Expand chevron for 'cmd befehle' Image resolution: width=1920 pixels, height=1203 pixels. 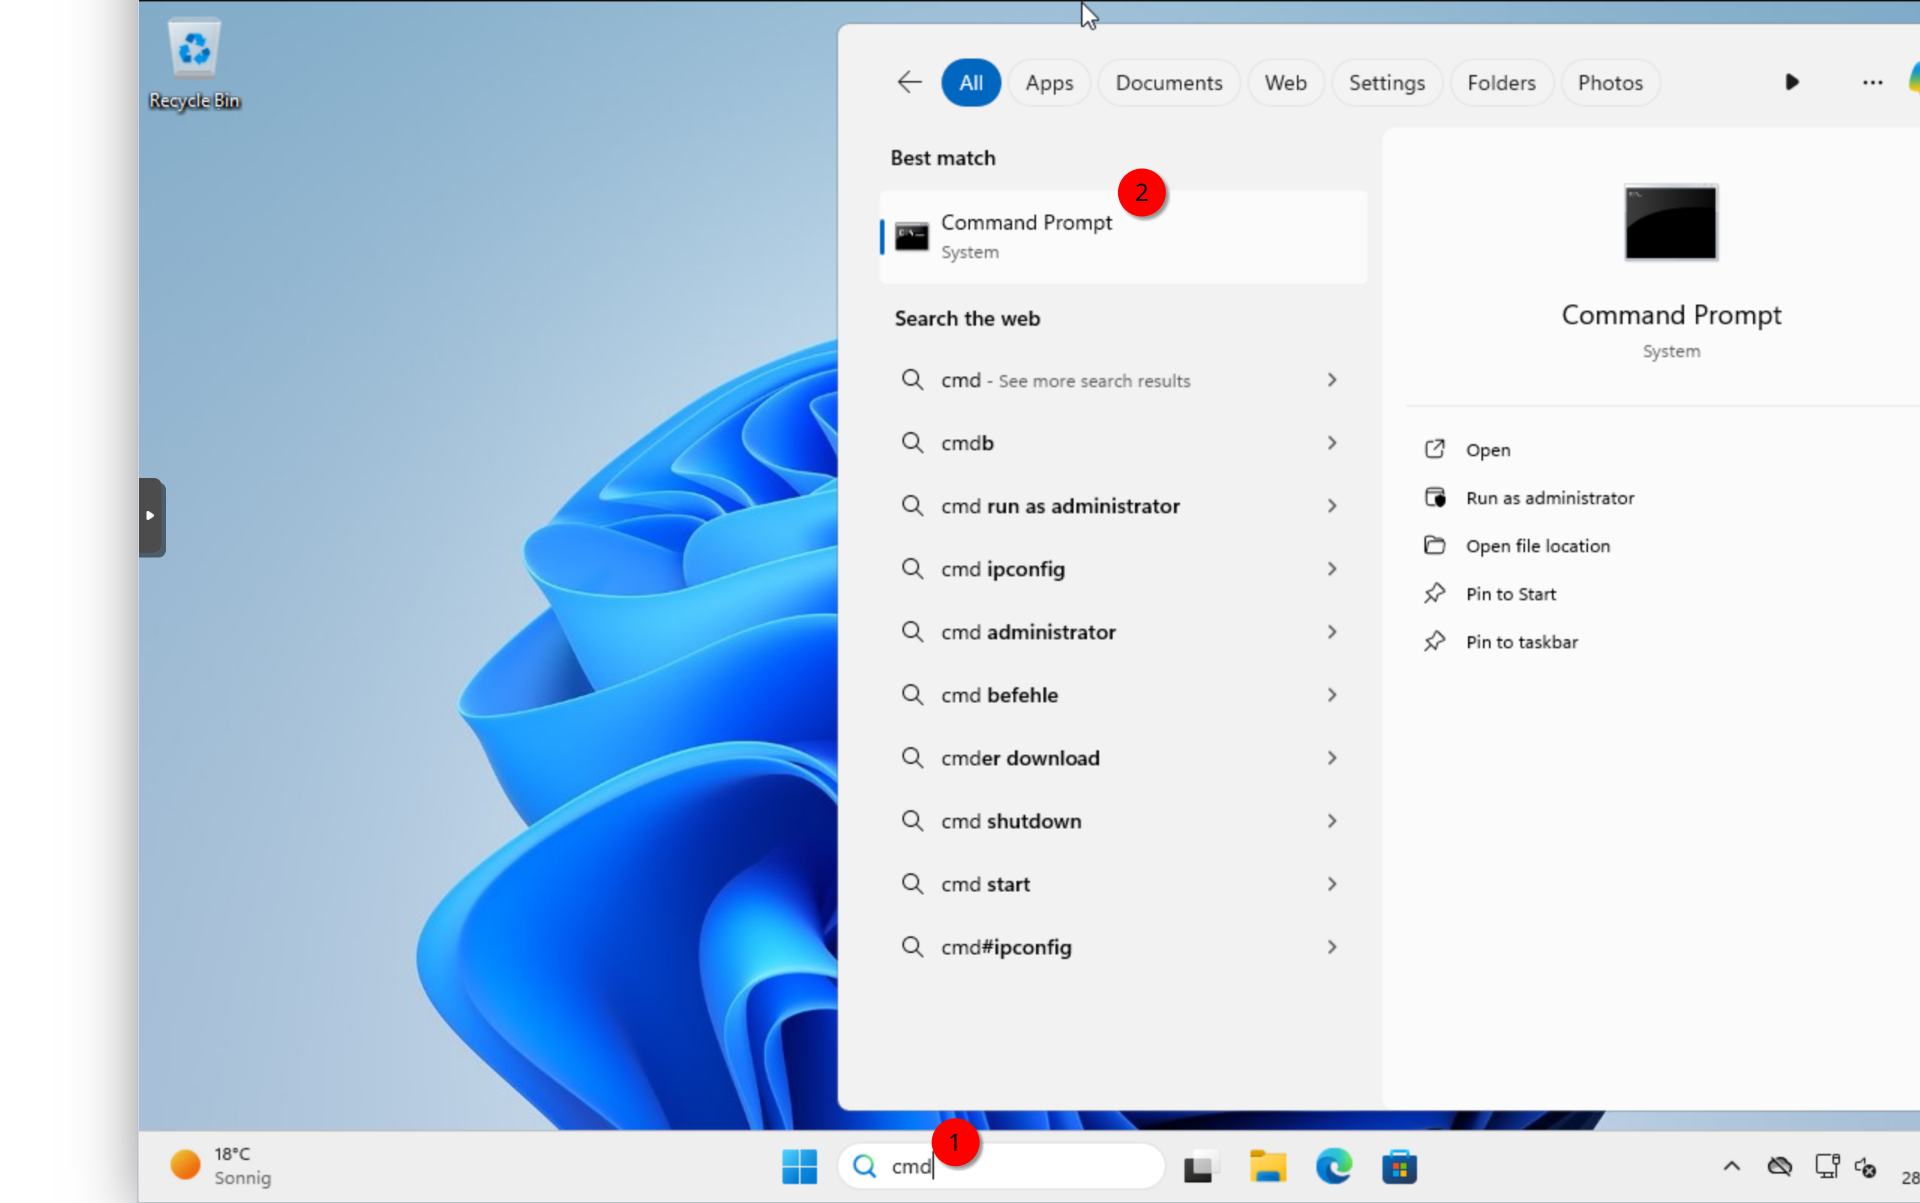pyautogui.click(x=1332, y=695)
